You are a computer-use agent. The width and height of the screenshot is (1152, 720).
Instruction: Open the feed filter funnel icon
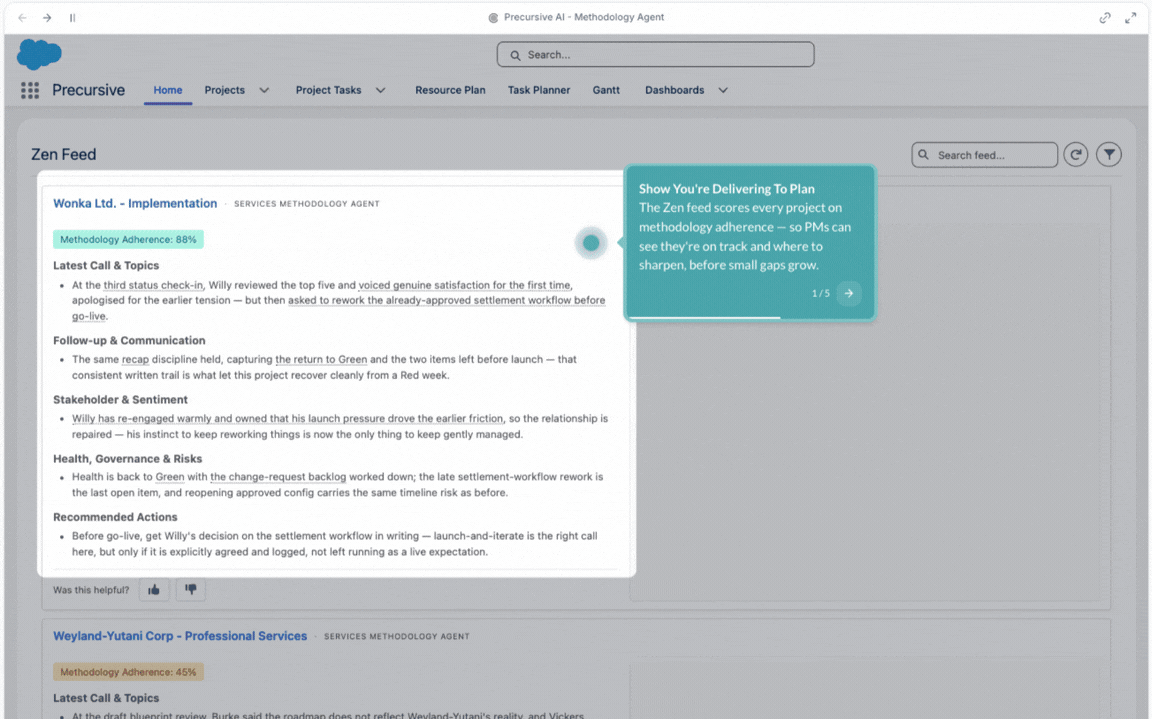(1109, 154)
